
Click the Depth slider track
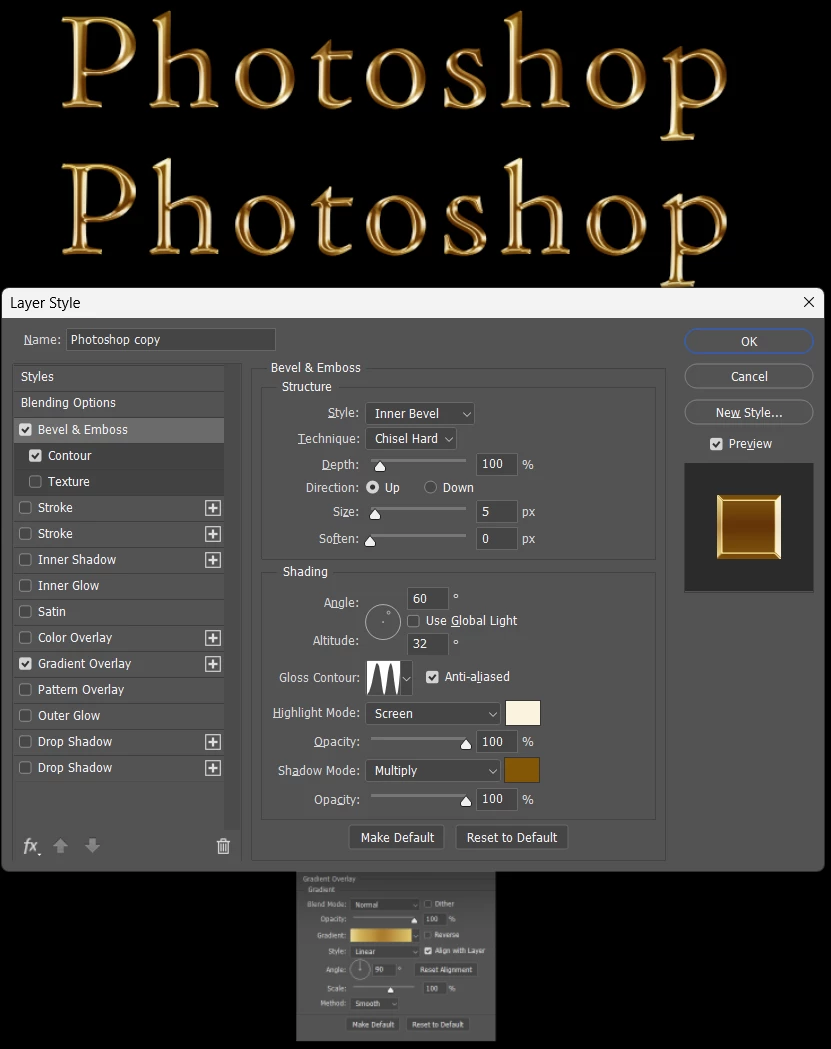418,461
